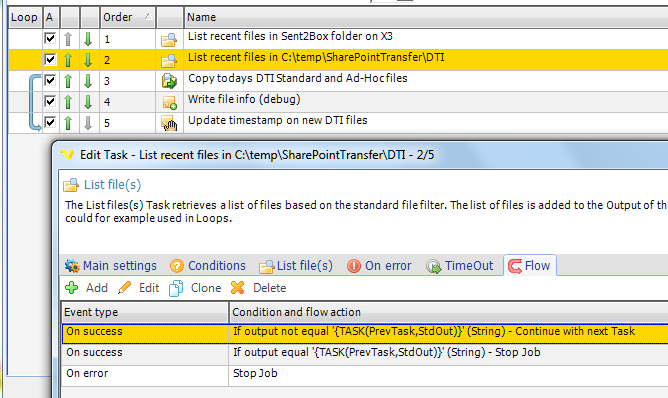Toggle active checkbox for task 4

[50, 101]
